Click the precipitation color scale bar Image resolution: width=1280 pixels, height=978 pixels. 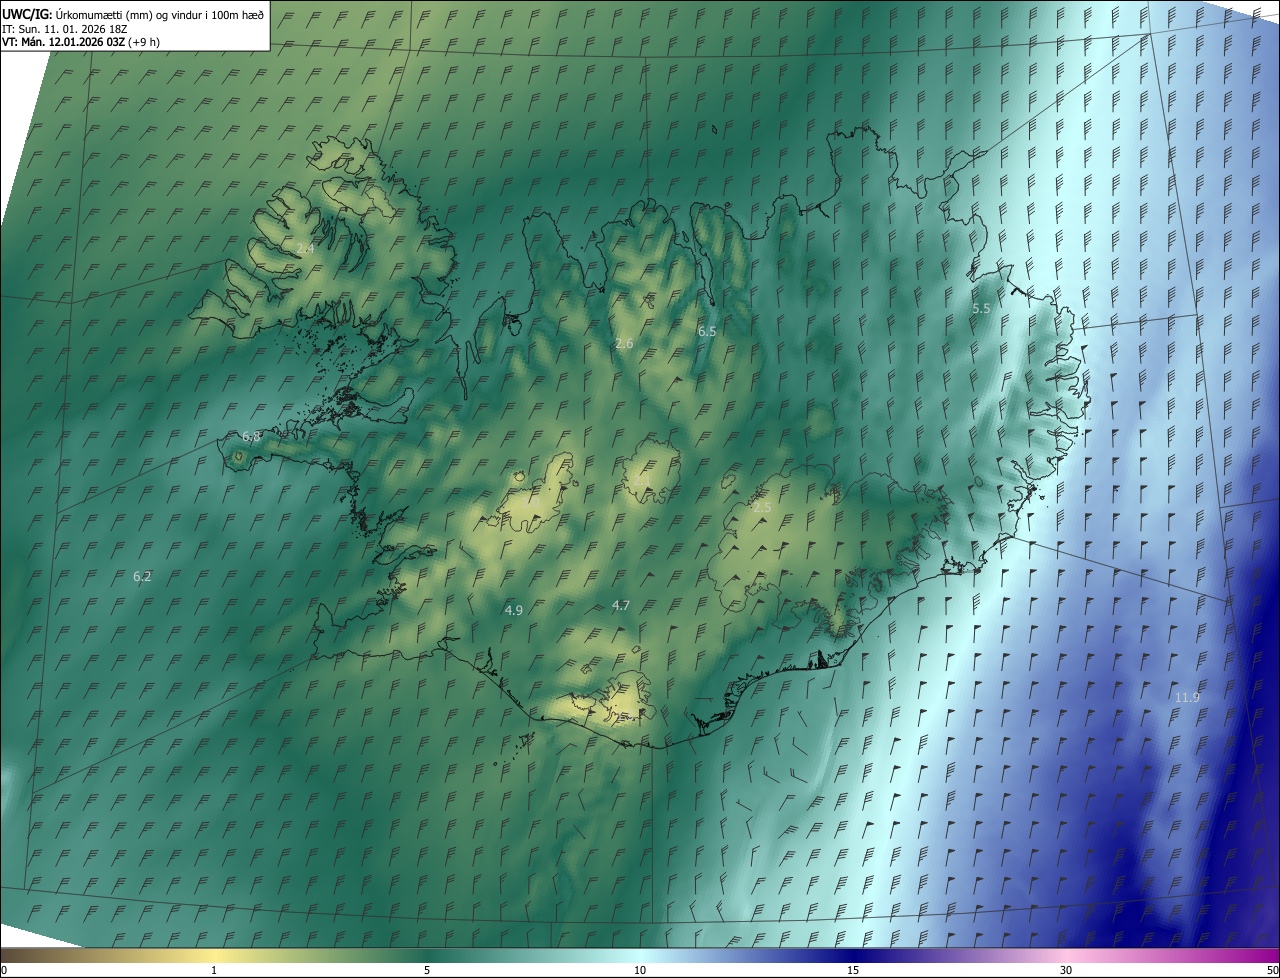(640, 954)
